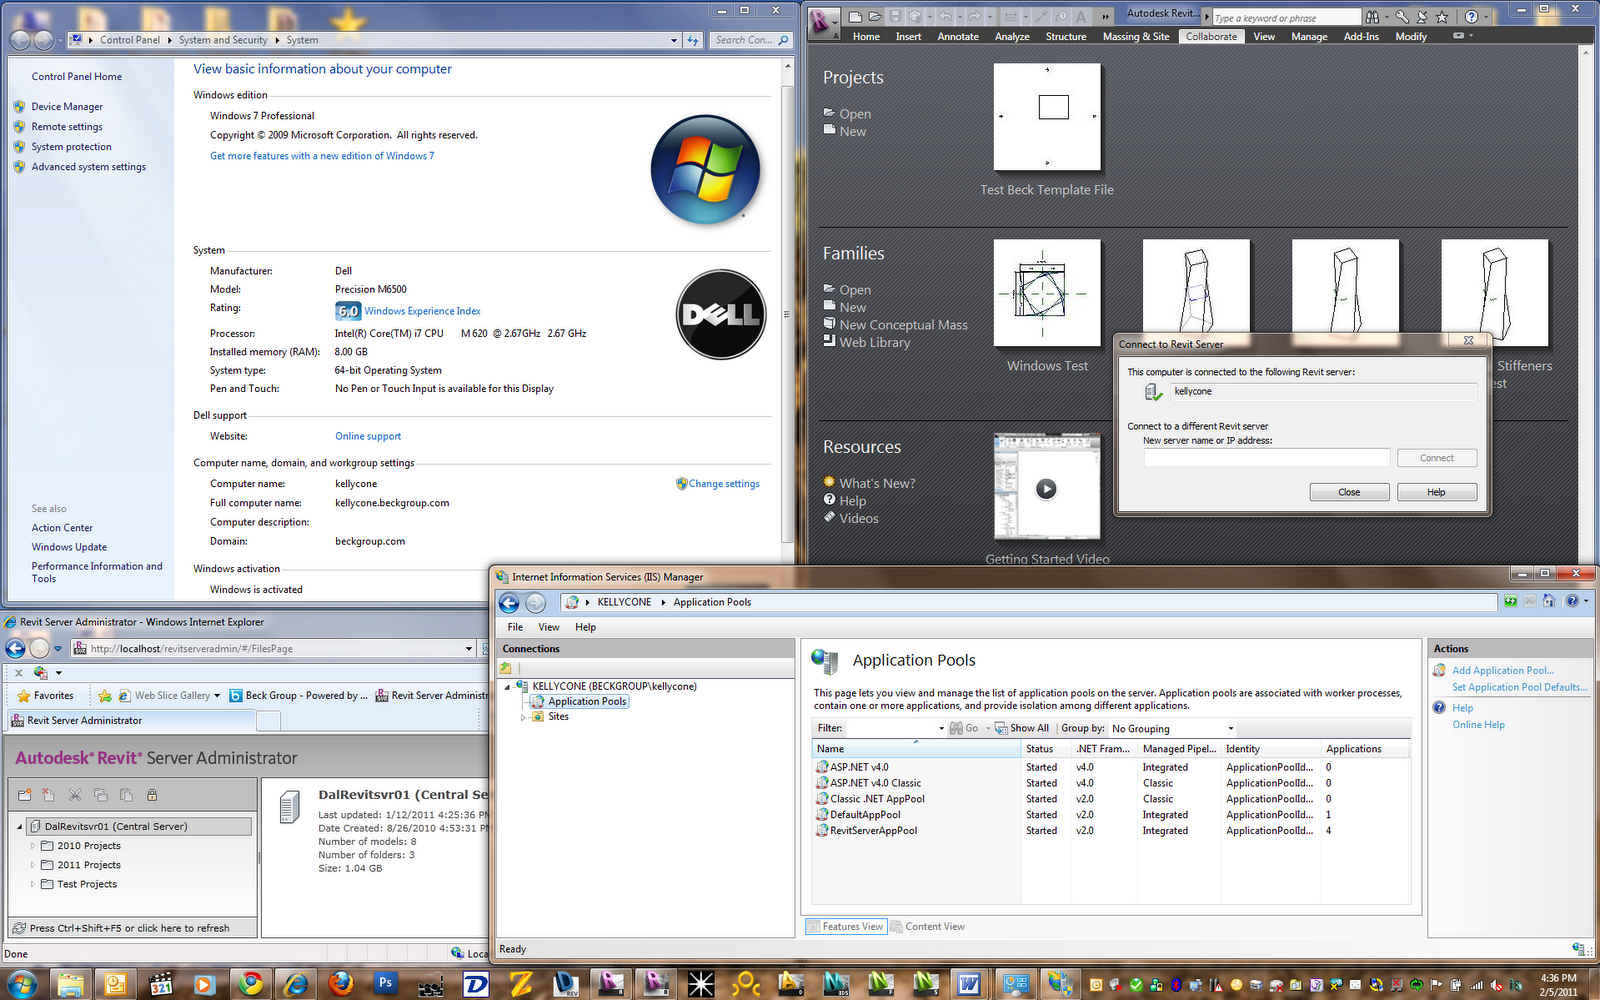Open the View menu in IIS Manager
Screen dimensions: 1600x1000
click(x=549, y=628)
